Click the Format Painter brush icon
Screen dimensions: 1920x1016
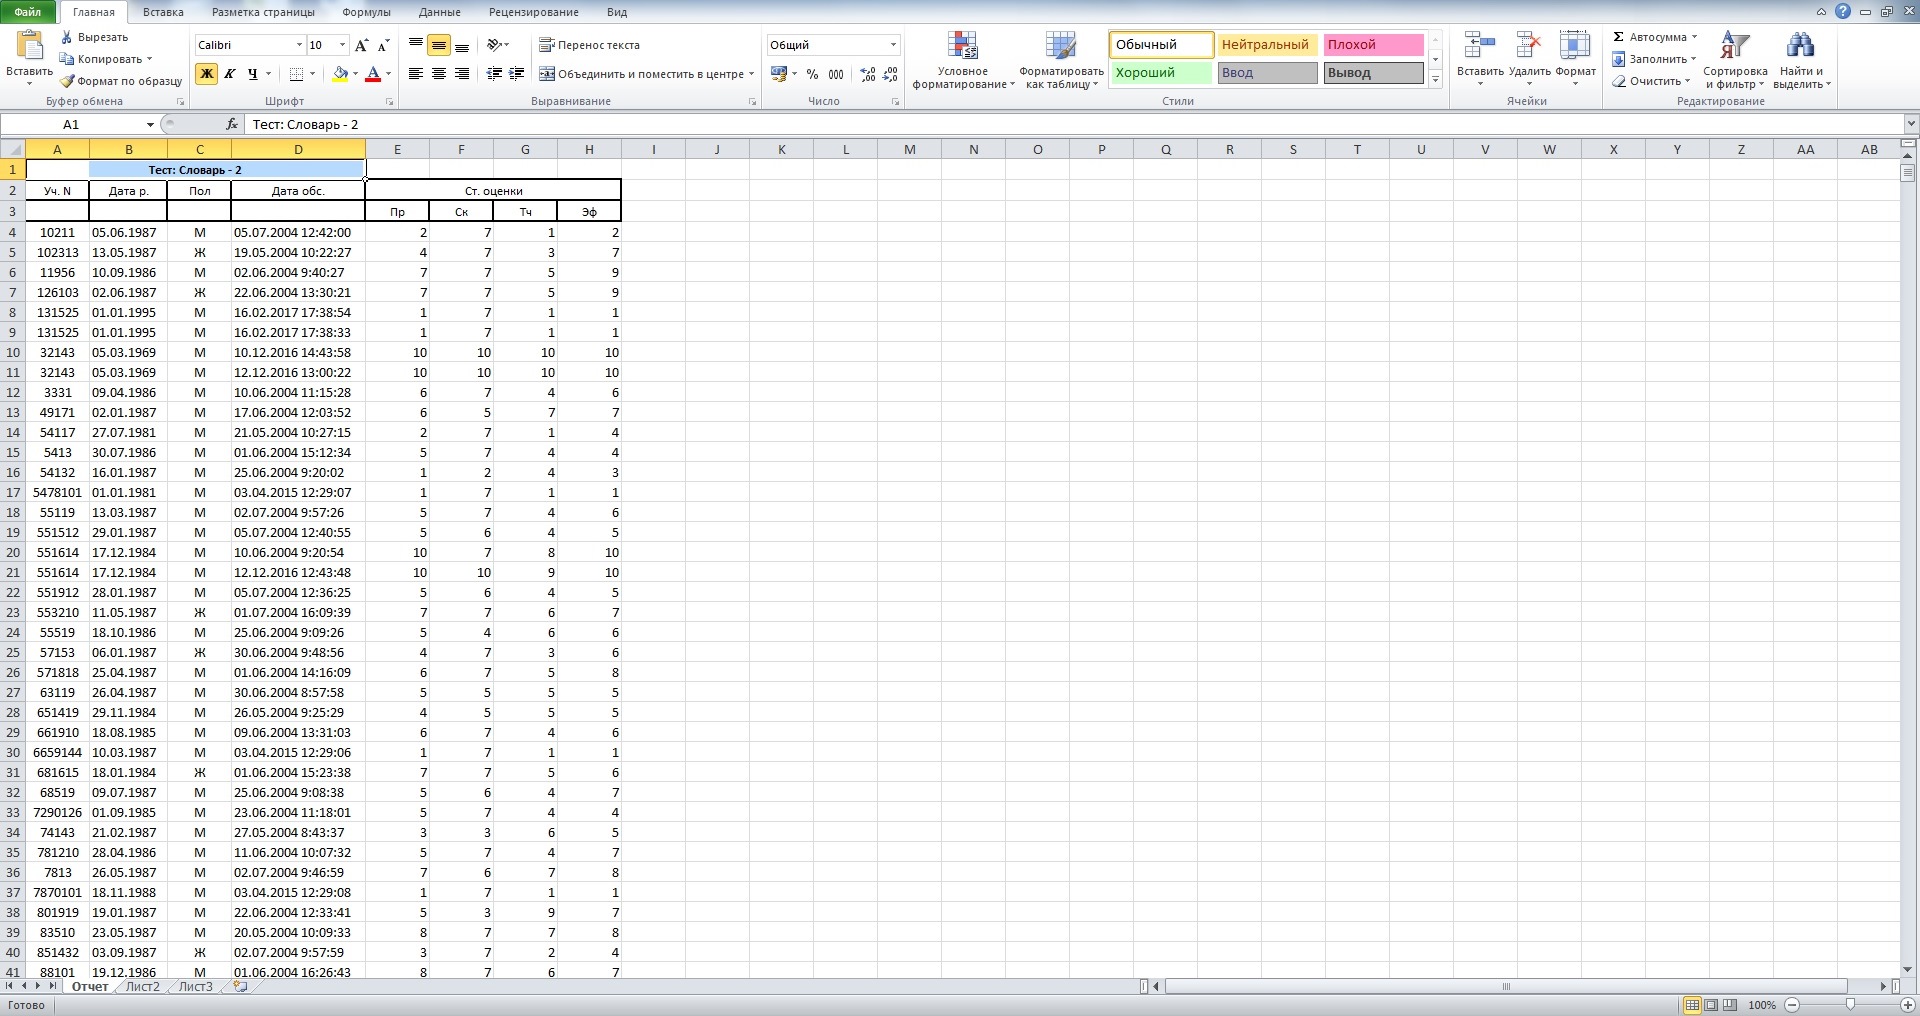click(x=67, y=81)
